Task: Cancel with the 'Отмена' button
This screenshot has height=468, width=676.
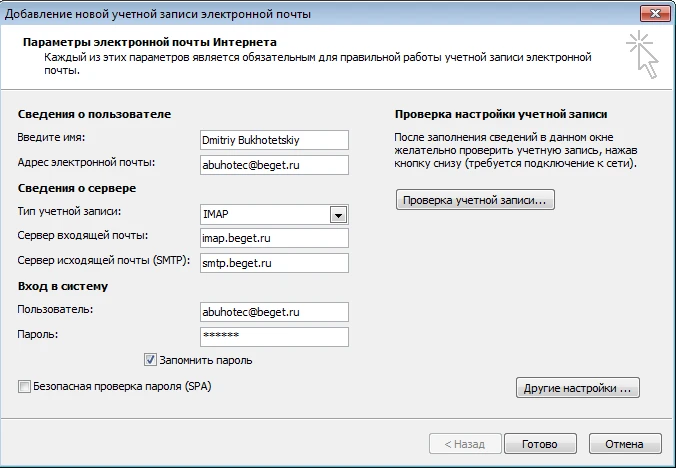Action: (625, 444)
